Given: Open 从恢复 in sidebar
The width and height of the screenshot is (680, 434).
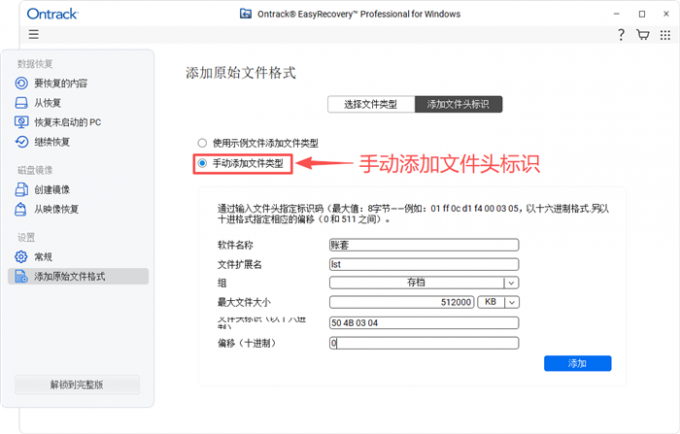Looking at the screenshot, I should tap(48, 103).
